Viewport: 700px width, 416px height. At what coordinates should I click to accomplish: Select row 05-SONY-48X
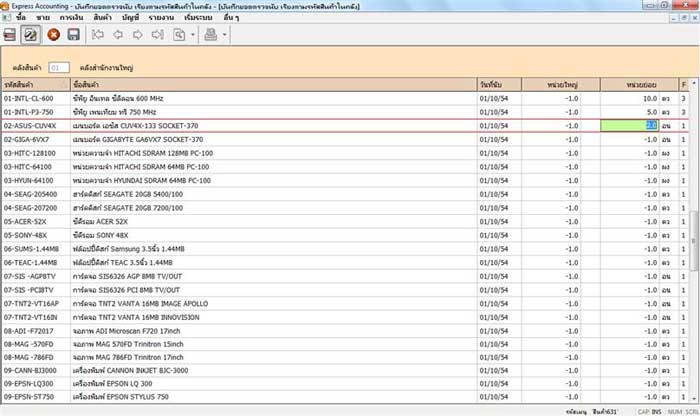(x=345, y=235)
